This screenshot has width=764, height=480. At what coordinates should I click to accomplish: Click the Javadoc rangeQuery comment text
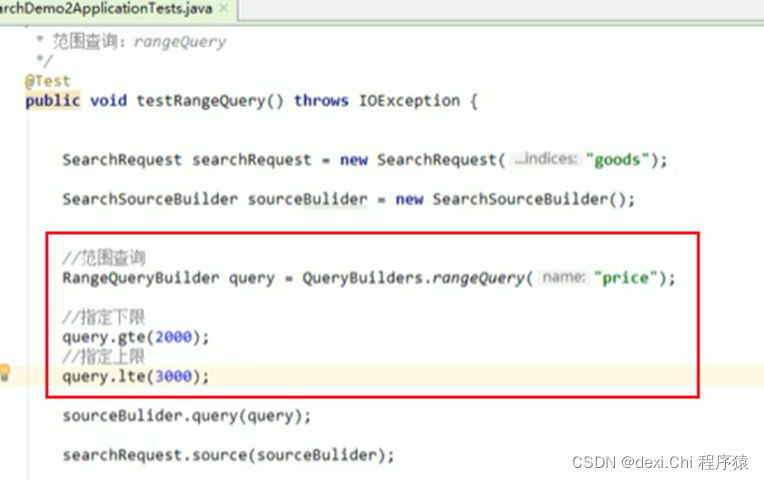tap(180, 42)
